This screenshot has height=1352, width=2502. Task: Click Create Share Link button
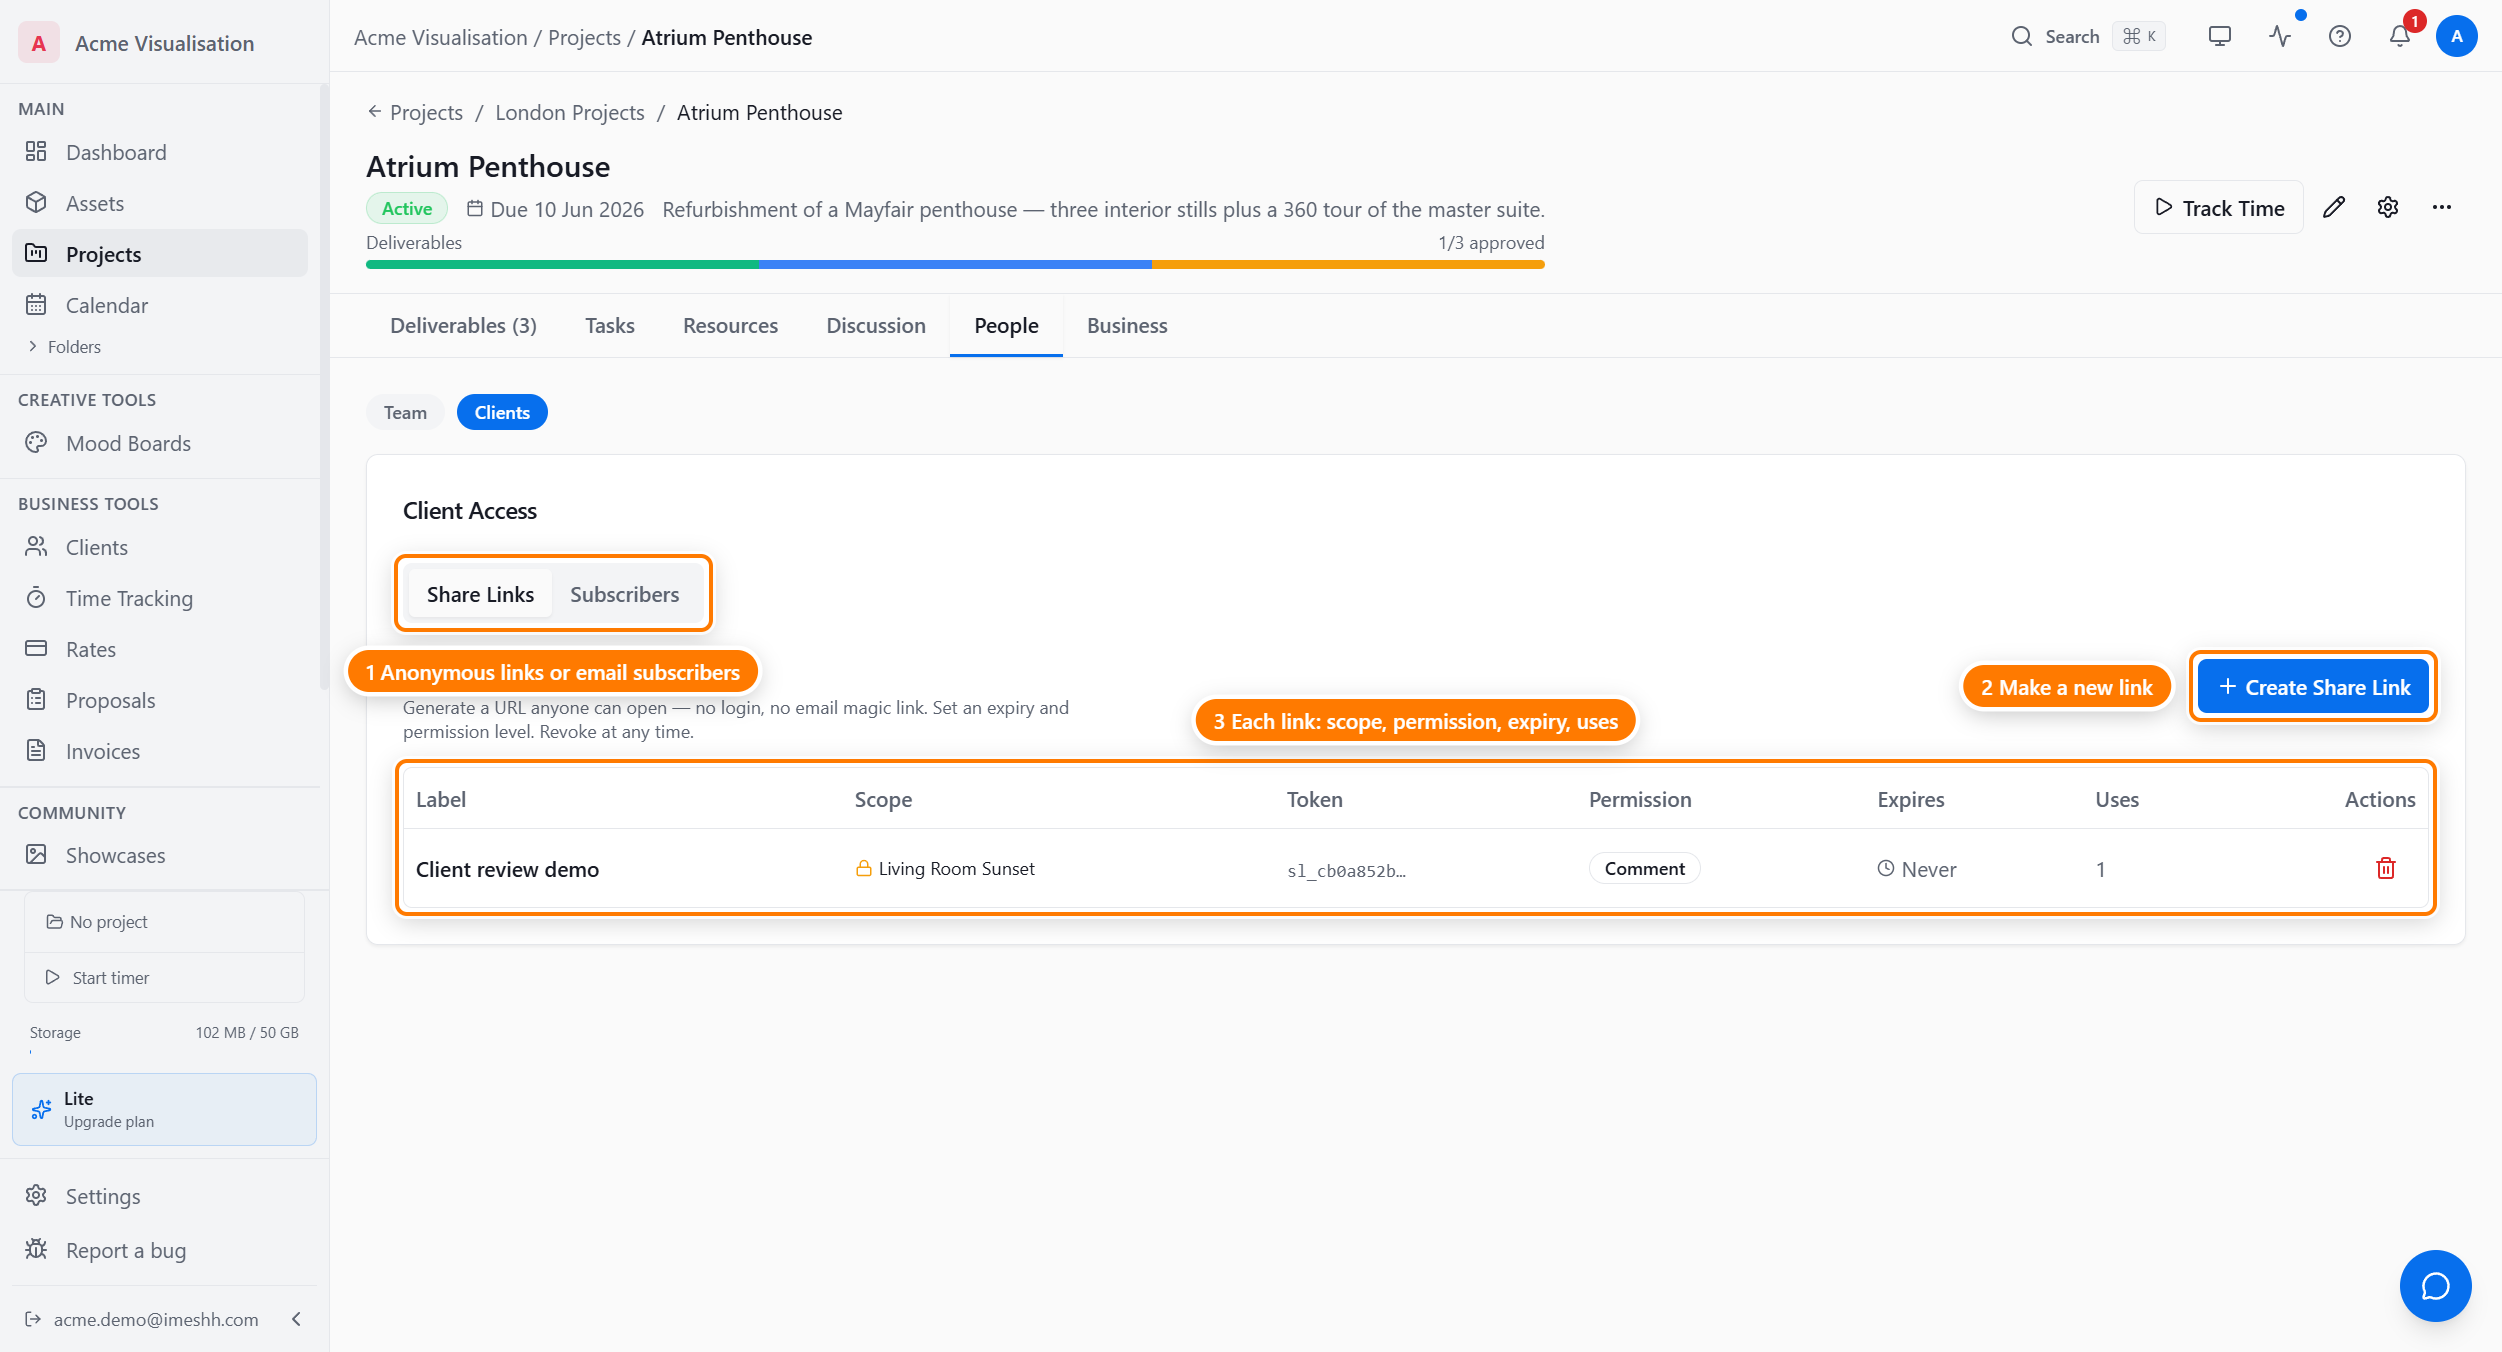point(2313,687)
